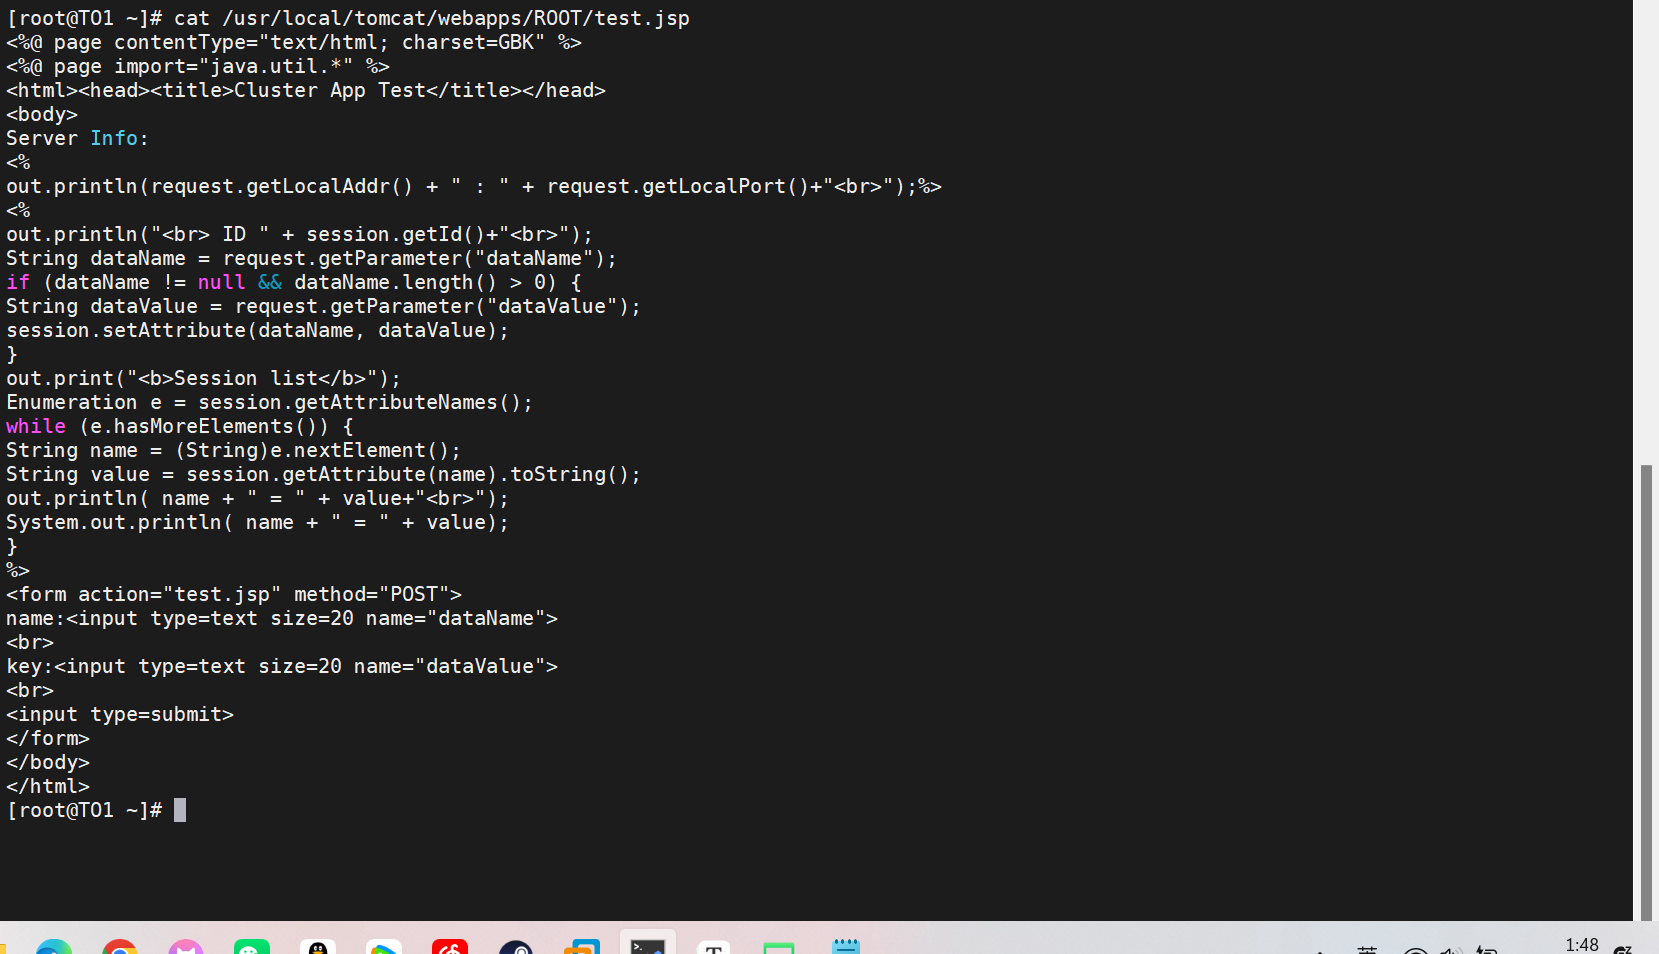Click the 'cat /usr/local/tomcat/webapps/ROOT/test.jsp' command

coord(432,18)
